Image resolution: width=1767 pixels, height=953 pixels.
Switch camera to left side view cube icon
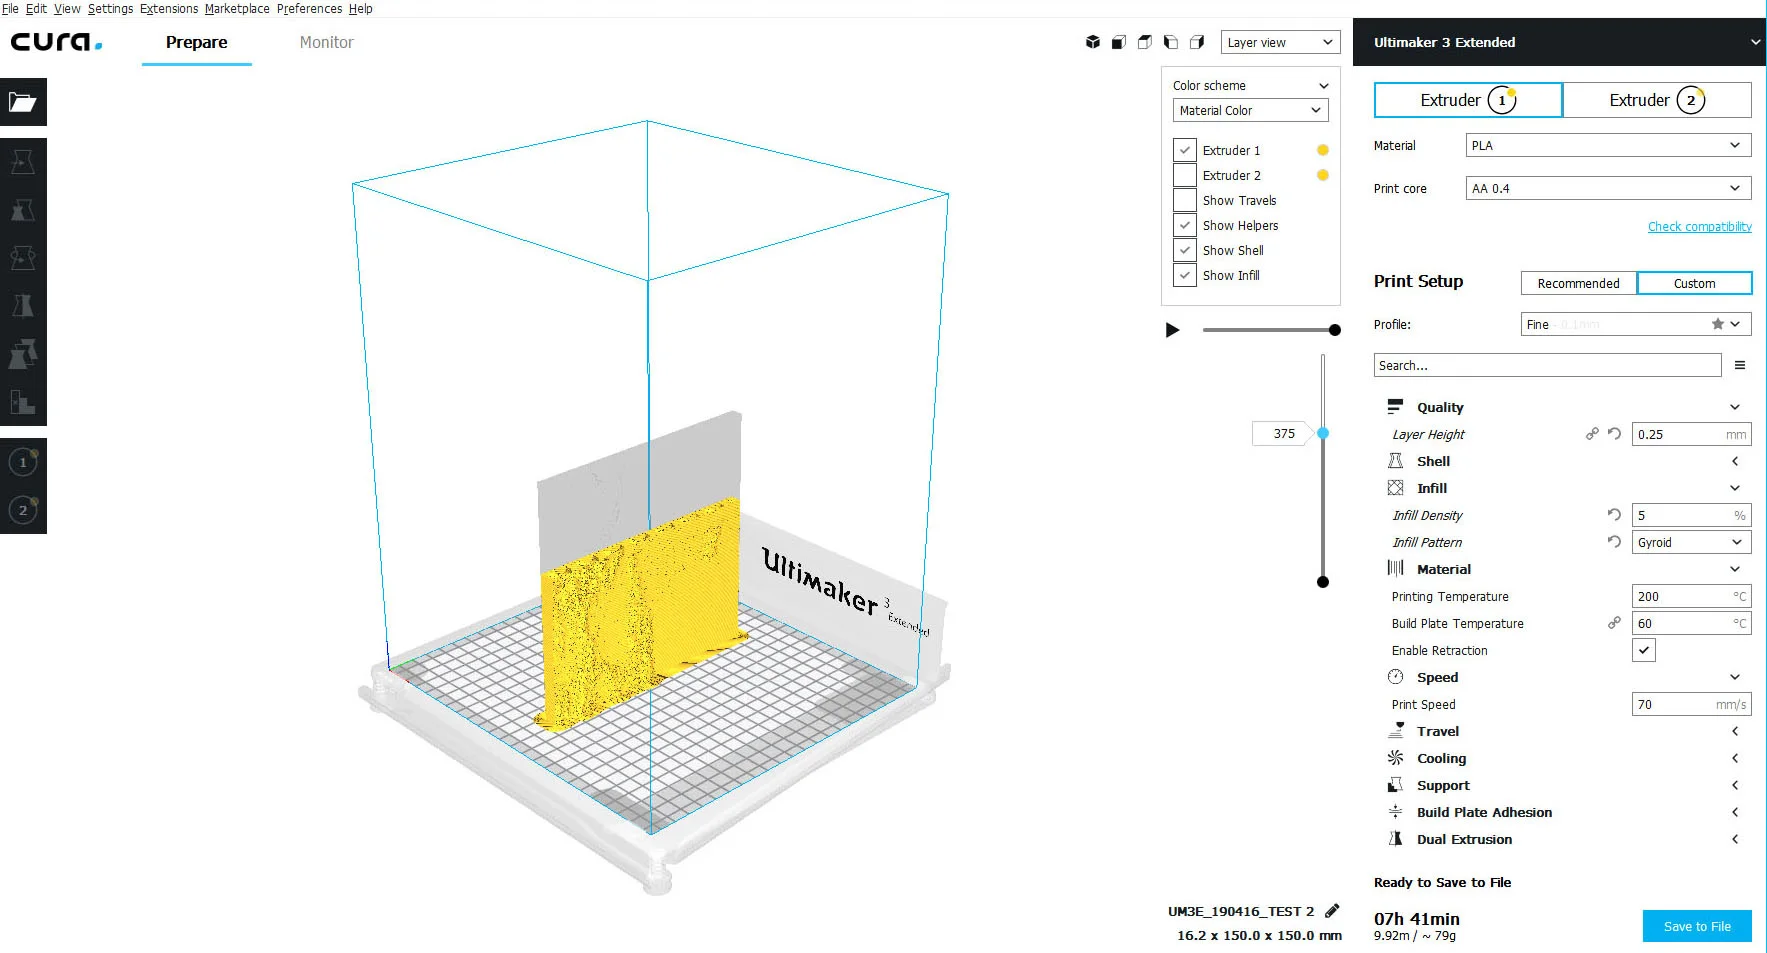pos(1171,42)
